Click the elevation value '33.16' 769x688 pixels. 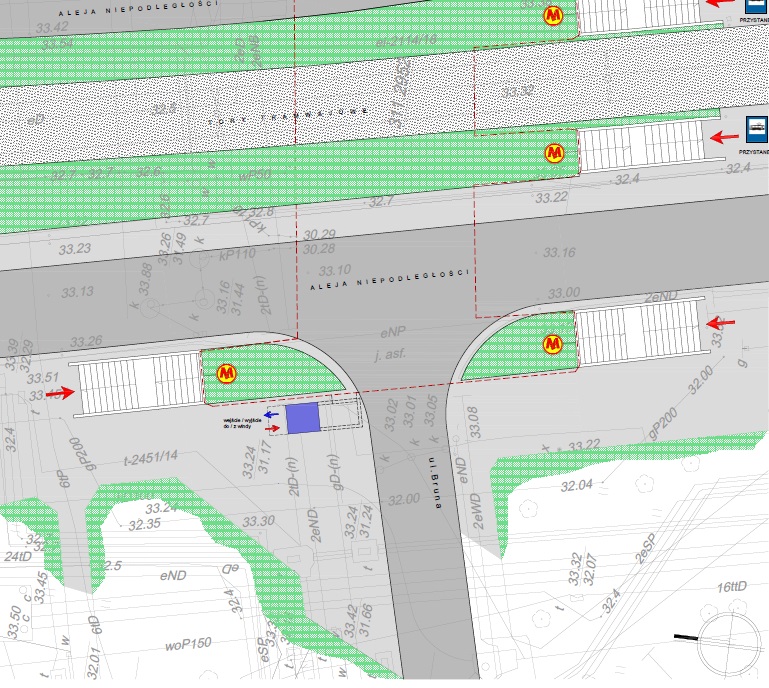(559, 253)
